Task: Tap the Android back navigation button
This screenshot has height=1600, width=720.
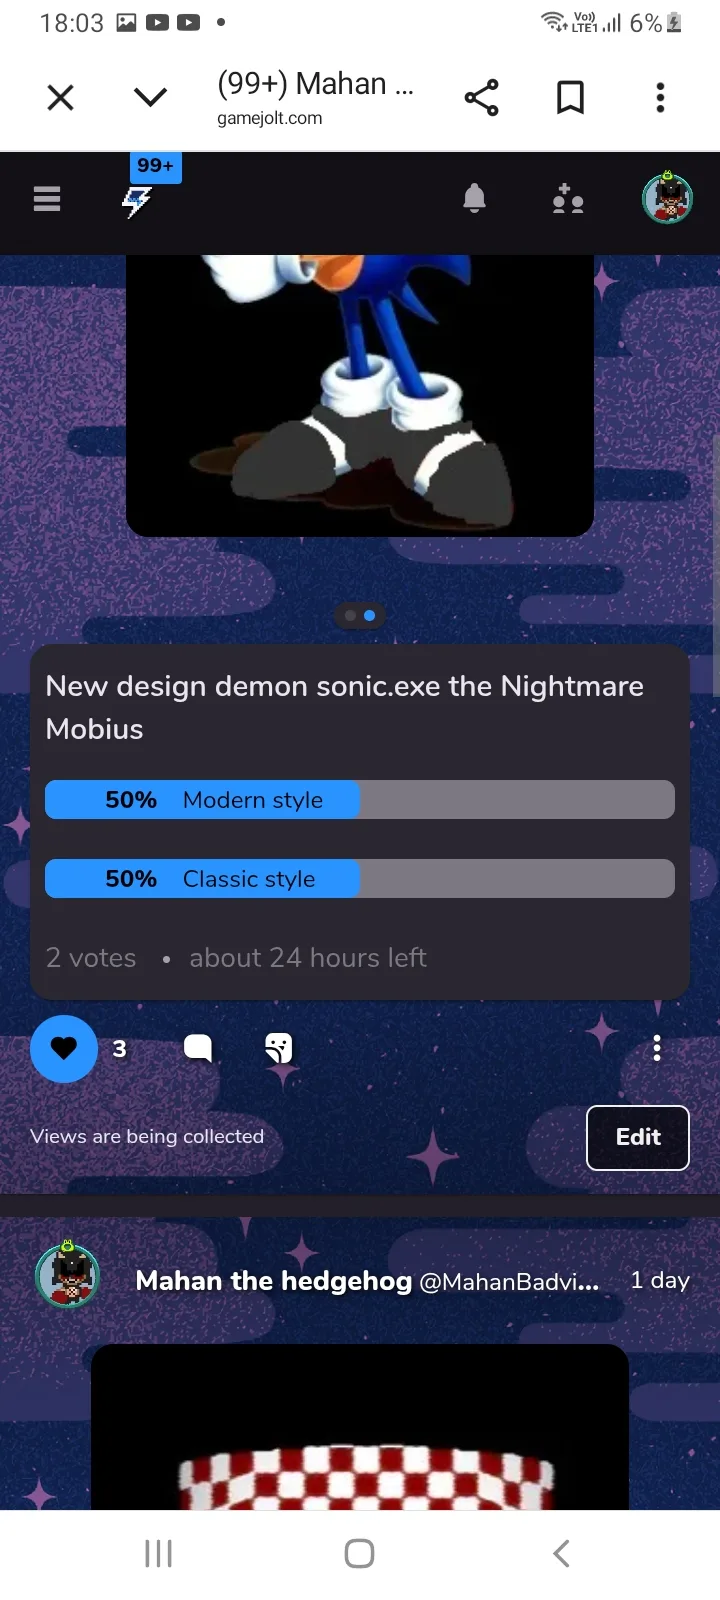Action: point(561,1553)
